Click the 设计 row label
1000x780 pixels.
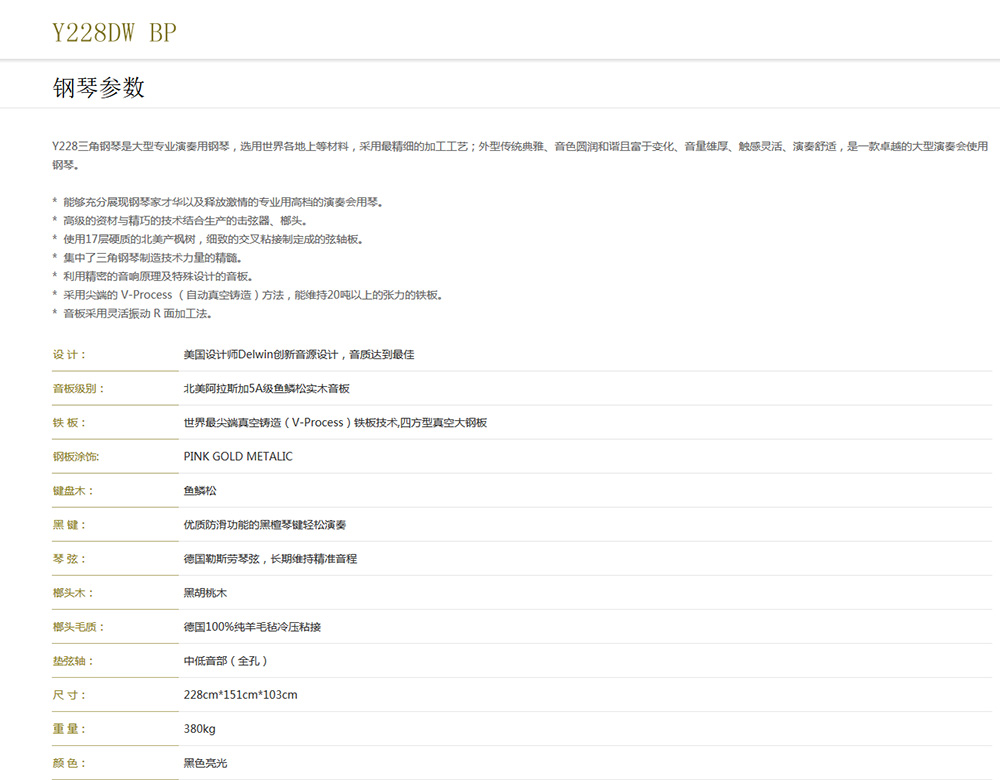[69, 355]
